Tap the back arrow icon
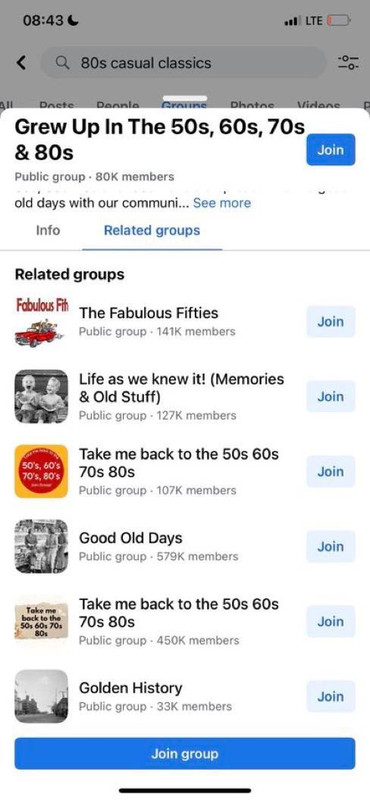 pos(21,63)
